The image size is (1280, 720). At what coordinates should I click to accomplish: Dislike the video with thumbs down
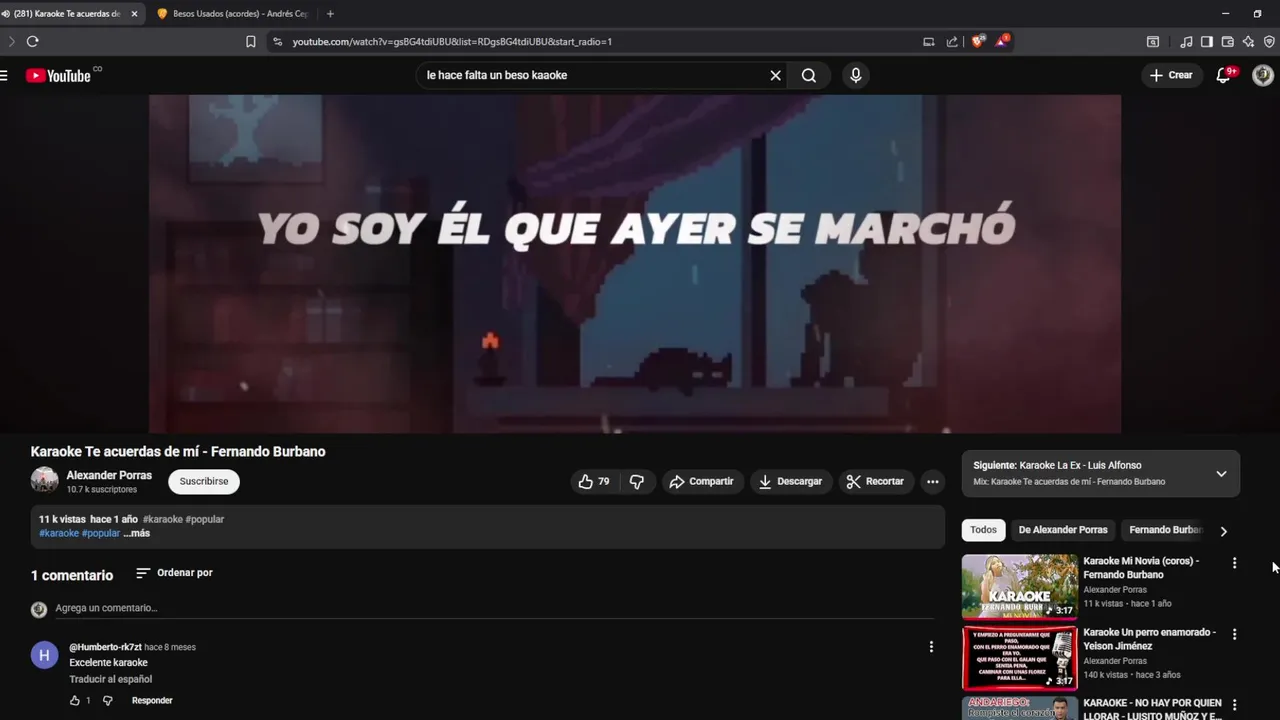(x=637, y=481)
